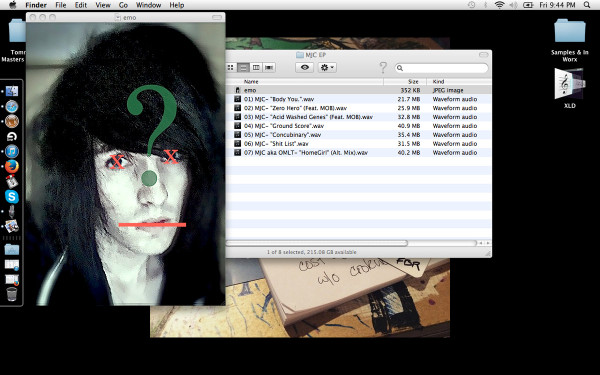This screenshot has width=600, height=375.
Task: Open Spotlight search in the menu bar
Action: (x=587, y=5)
